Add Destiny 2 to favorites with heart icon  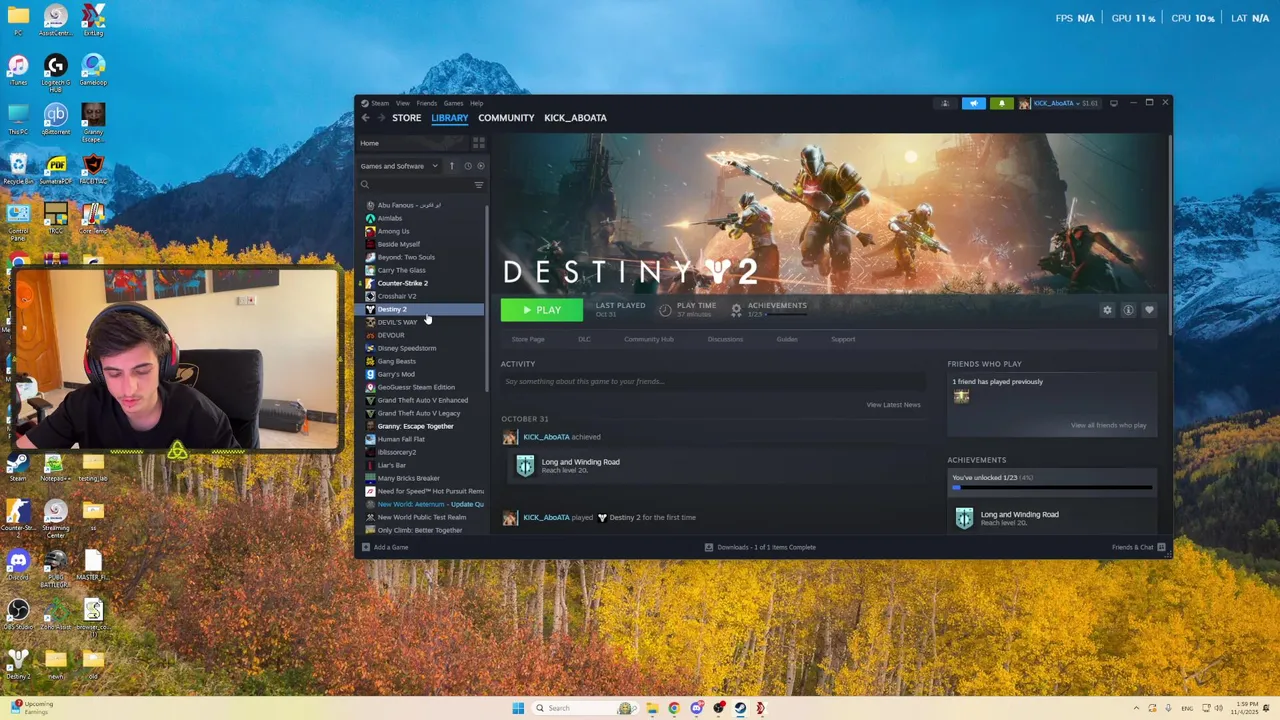click(1149, 310)
